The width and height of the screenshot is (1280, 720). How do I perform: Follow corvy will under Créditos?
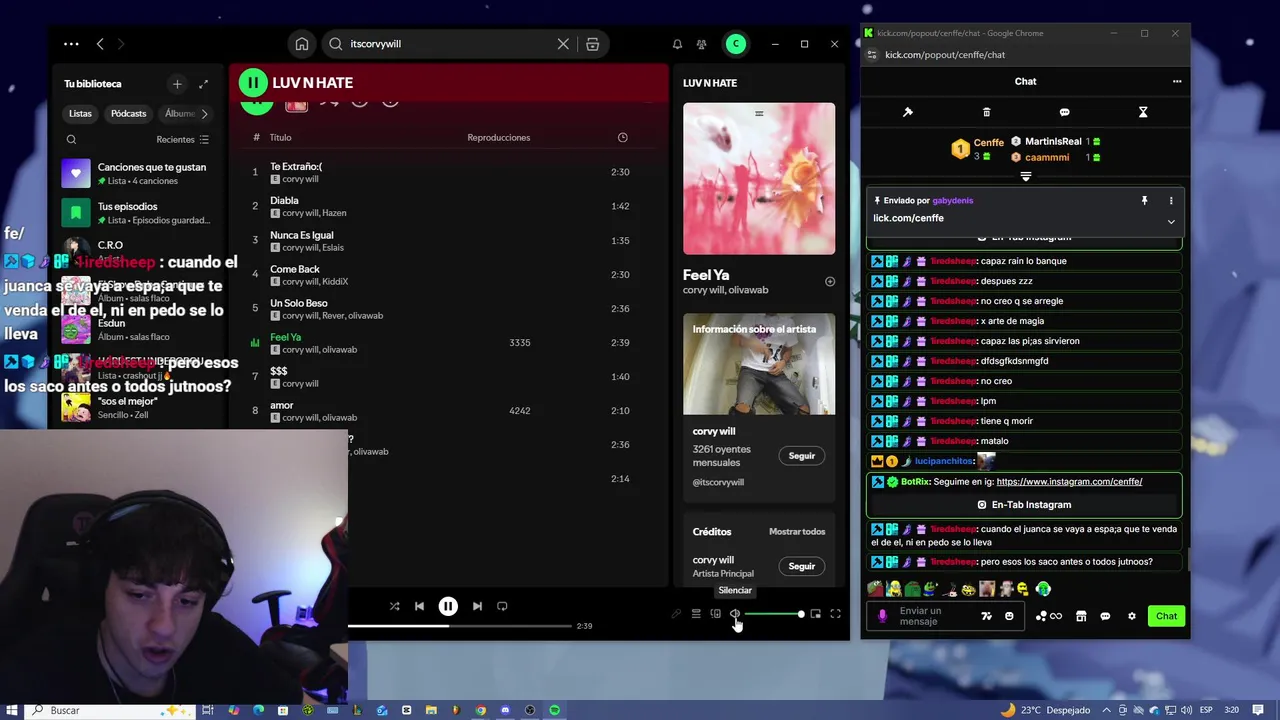point(801,566)
